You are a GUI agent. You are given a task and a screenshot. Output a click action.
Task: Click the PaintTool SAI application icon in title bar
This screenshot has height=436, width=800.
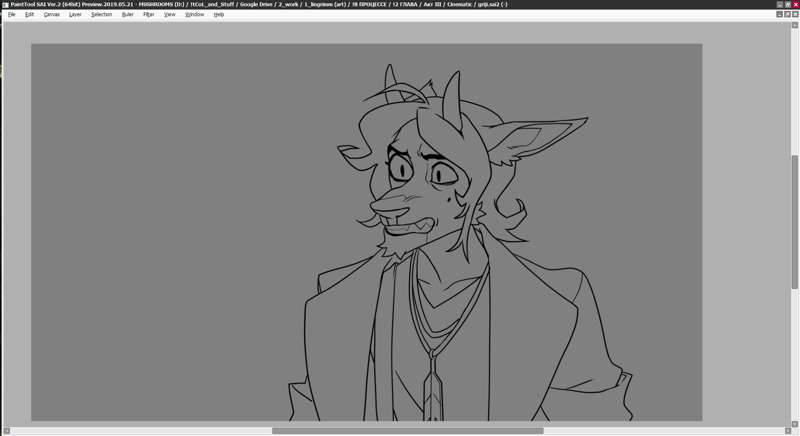point(5,4)
